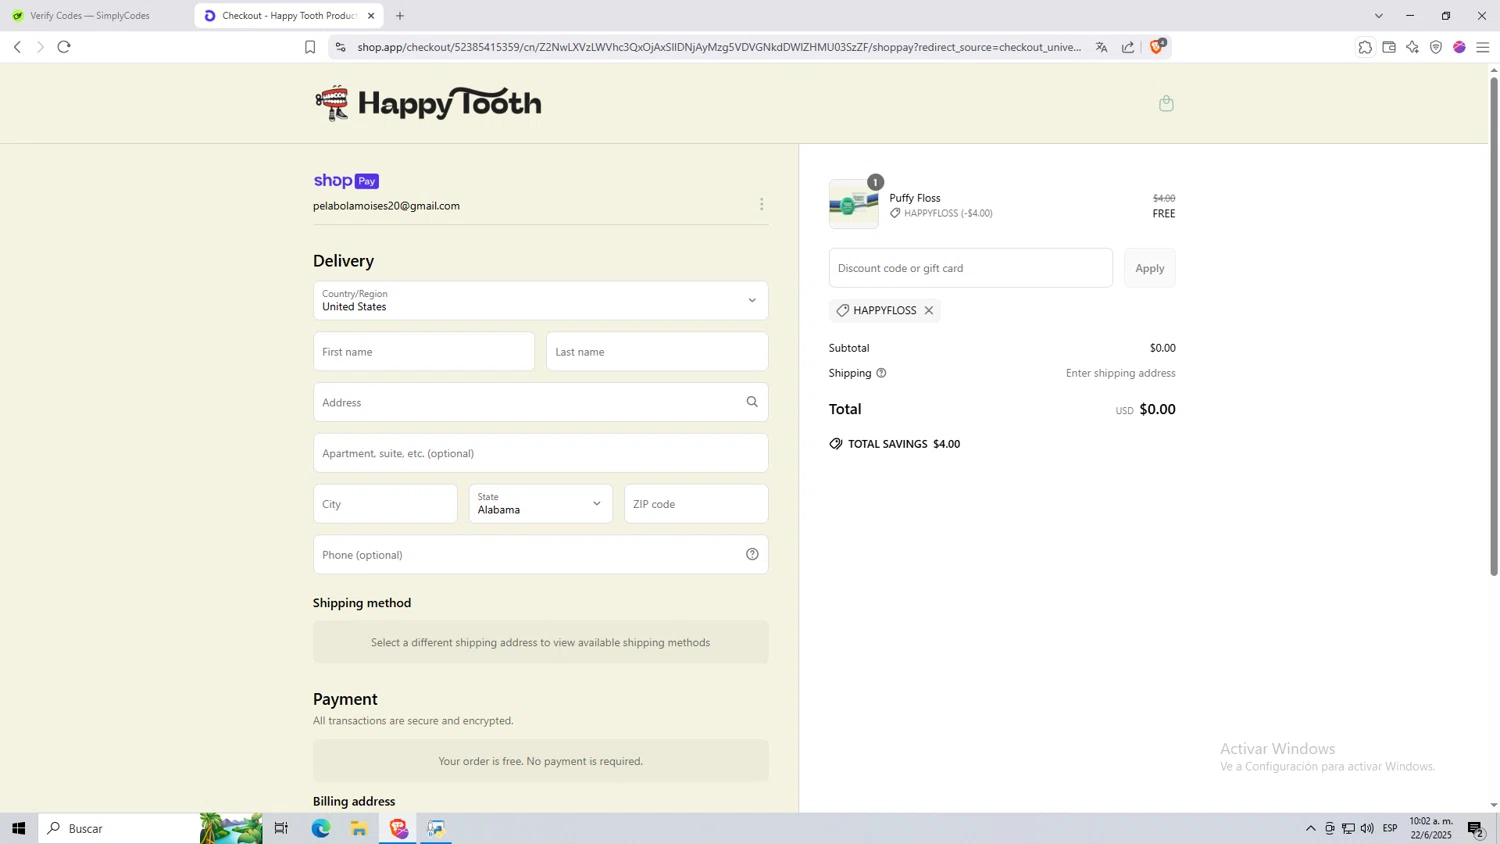The height and width of the screenshot is (844, 1500).
Task: Click the translate page icon
Action: click(x=1101, y=47)
